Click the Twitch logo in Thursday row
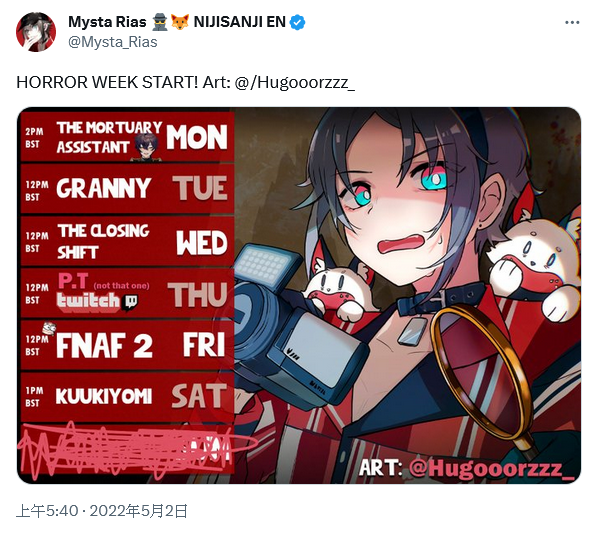598x537 pixels. [131, 302]
